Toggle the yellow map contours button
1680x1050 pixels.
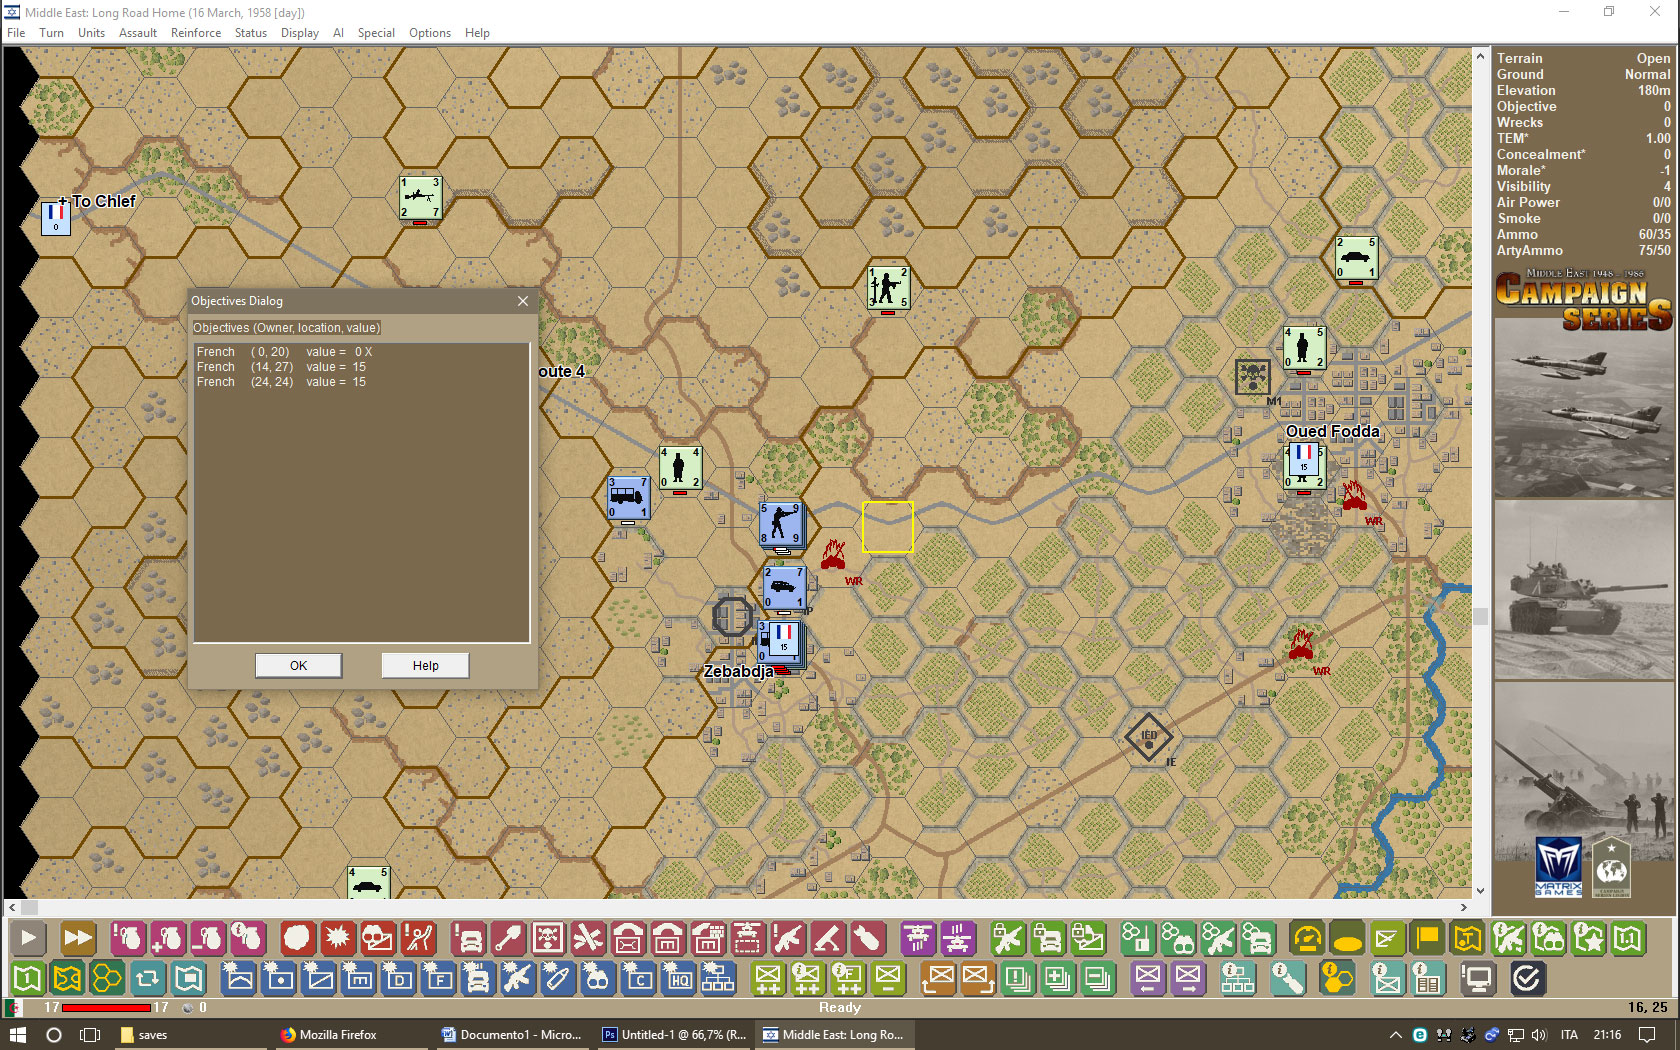[x=68, y=978]
